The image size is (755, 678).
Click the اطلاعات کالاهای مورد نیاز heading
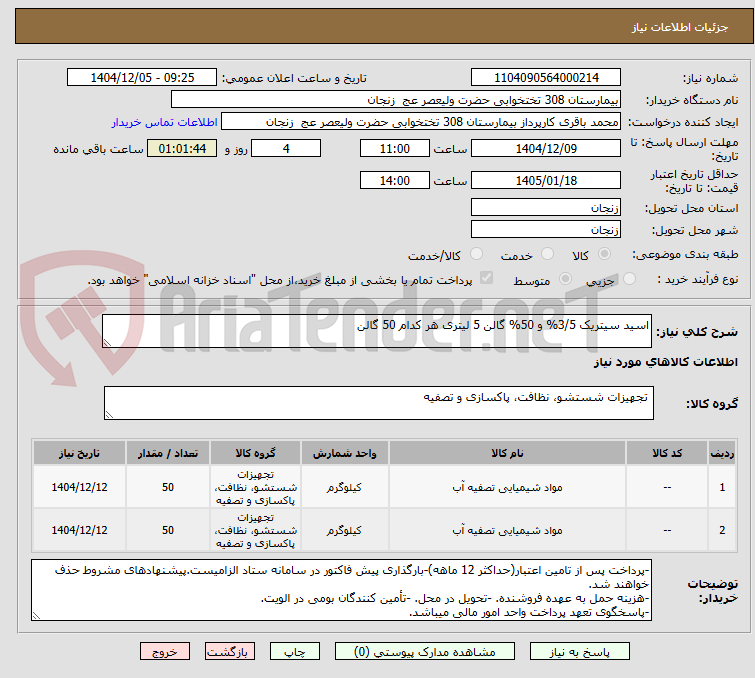click(x=665, y=362)
